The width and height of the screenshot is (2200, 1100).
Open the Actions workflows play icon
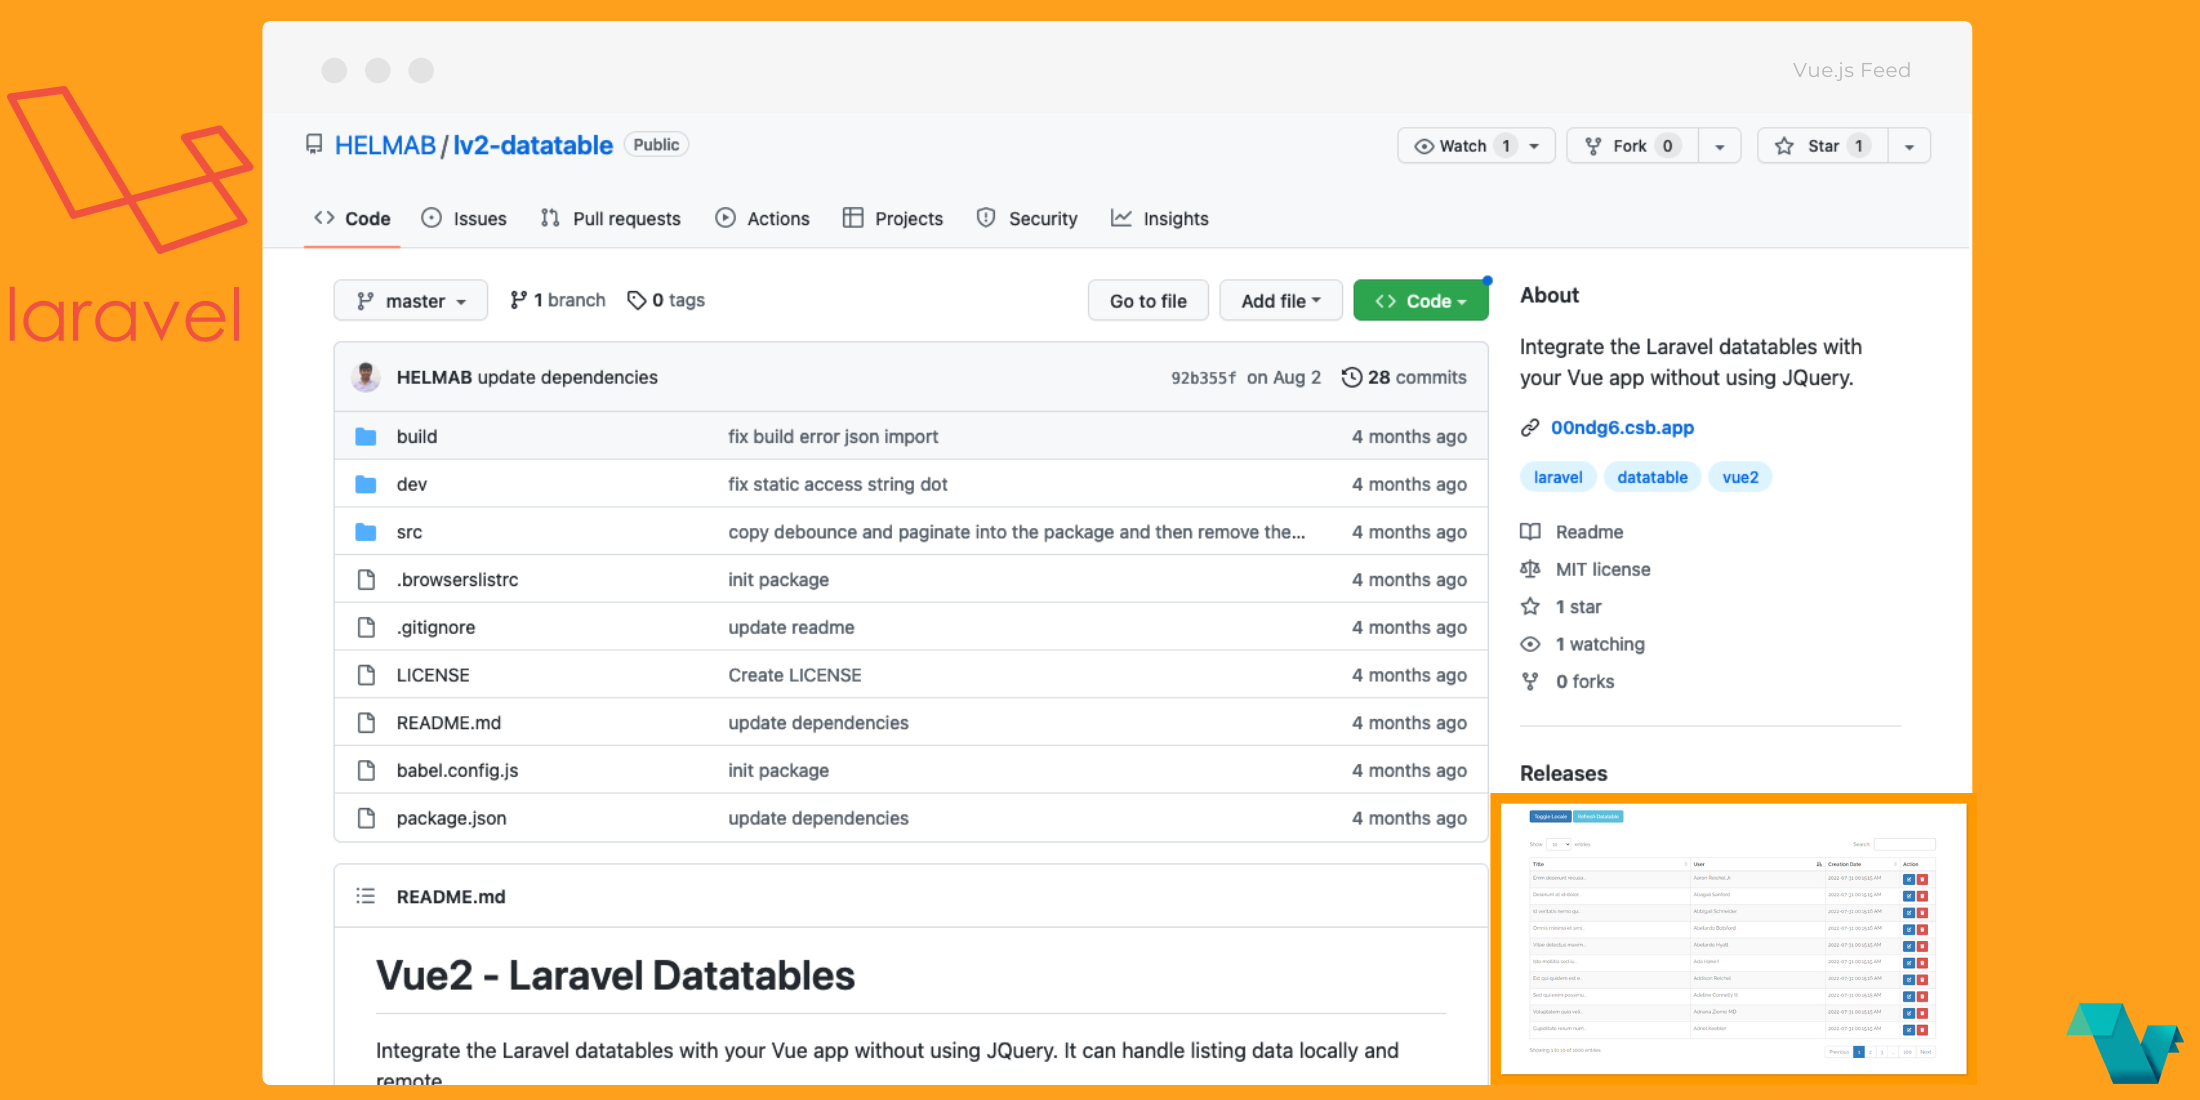pyautogui.click(x=724, y=218)
